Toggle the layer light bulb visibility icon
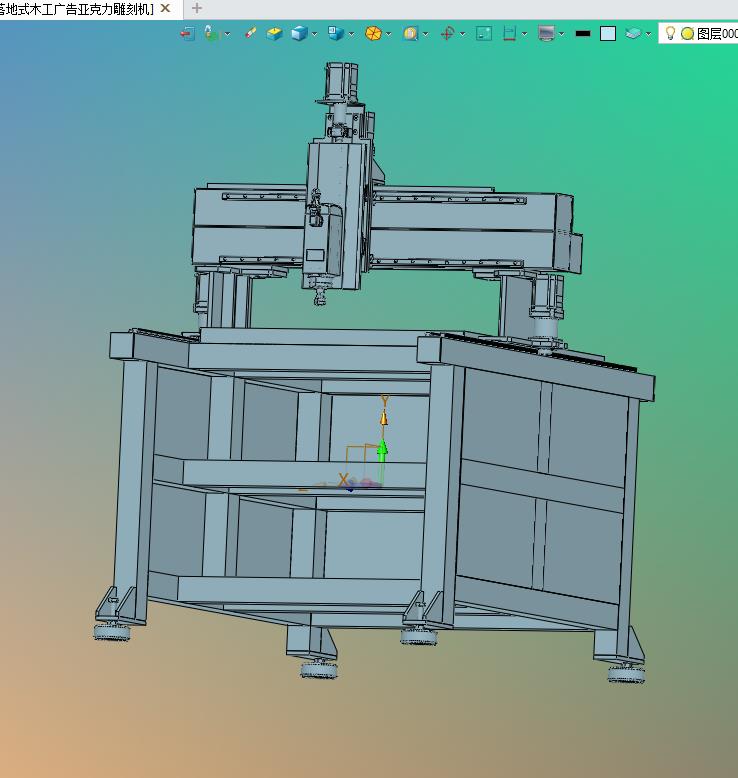Screen dimensions: 738x778 click(x=670, y=33)
